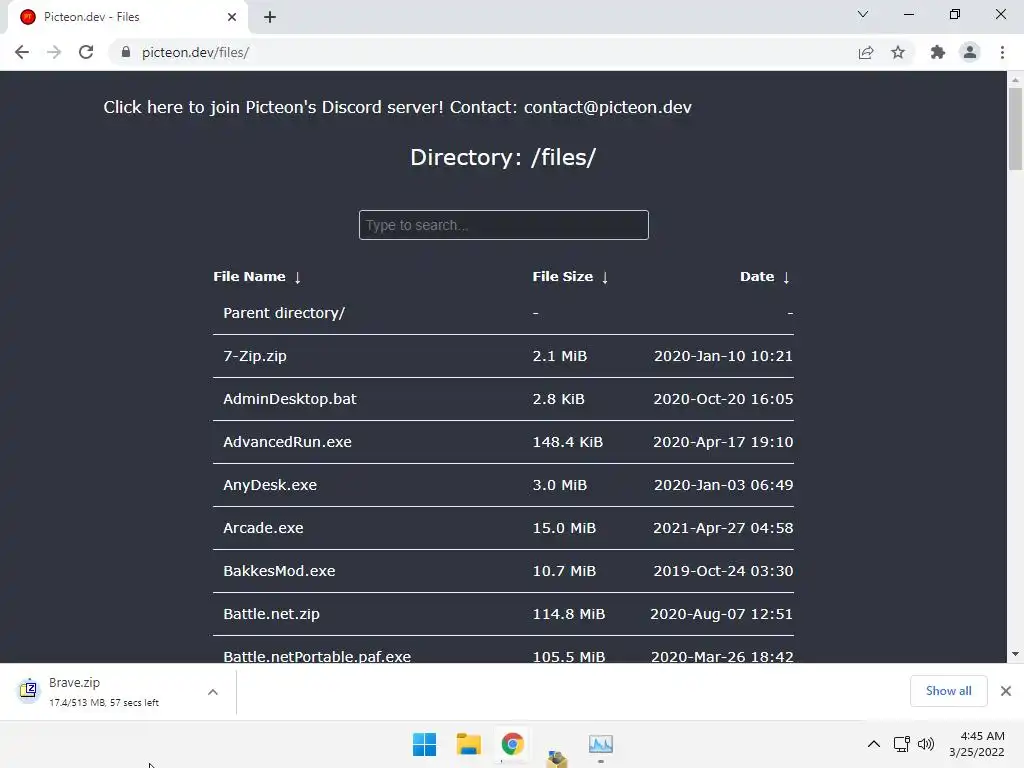Open the volume control in tray
The width and height of the screenshot is (1024, 768).
[926, 744]
